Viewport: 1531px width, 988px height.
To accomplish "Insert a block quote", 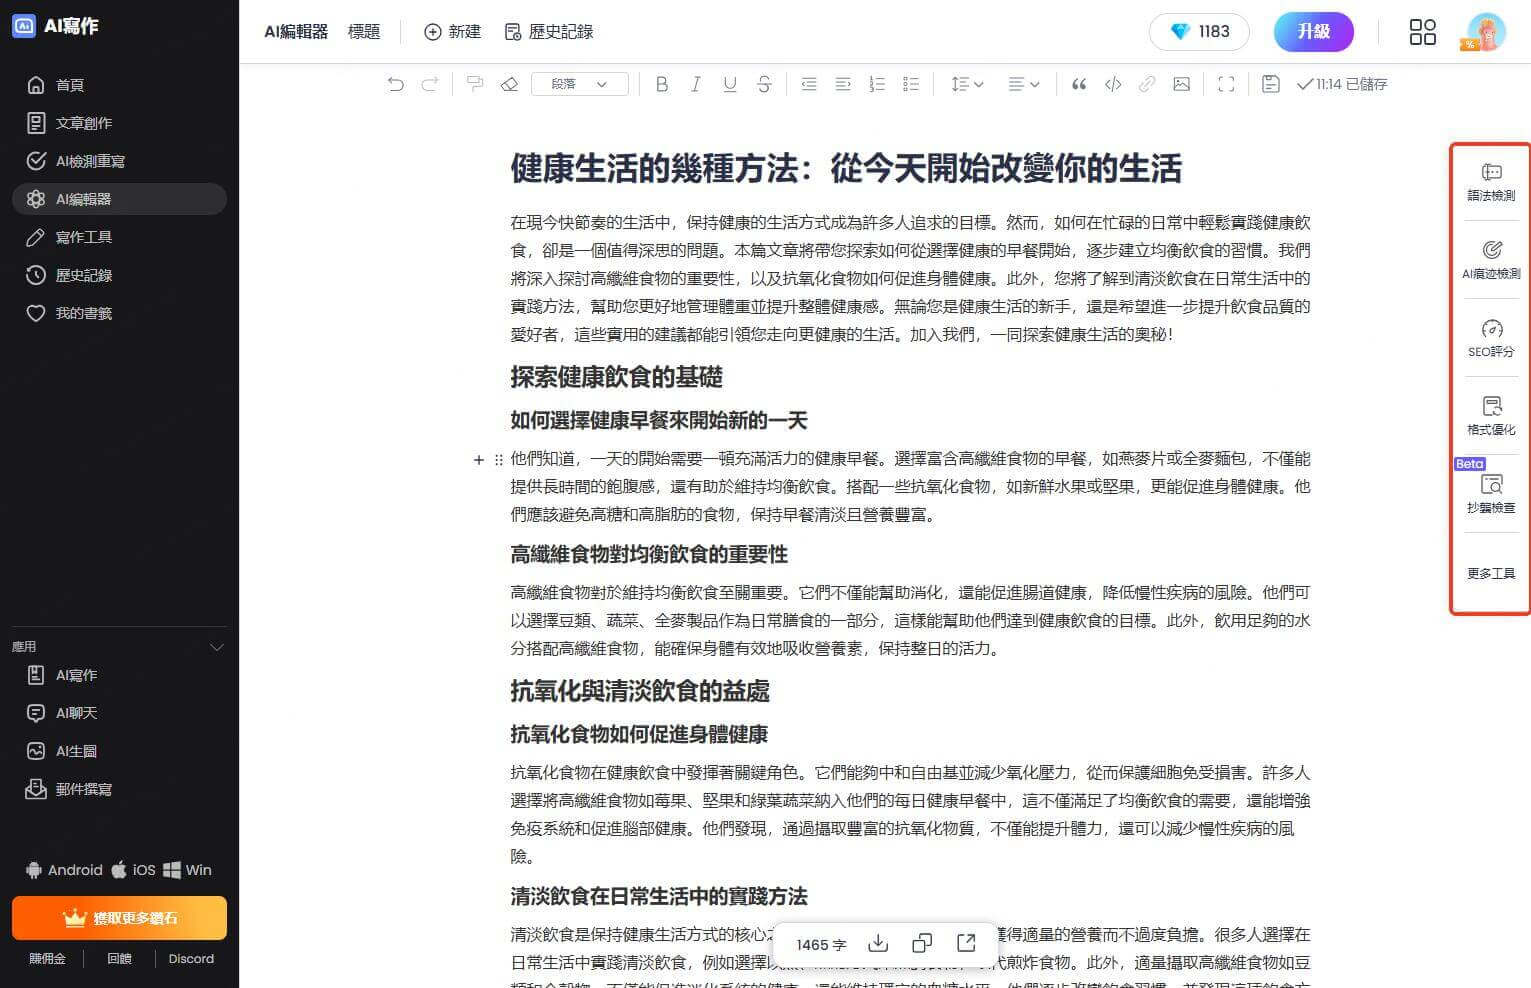I will point(1079,84).
